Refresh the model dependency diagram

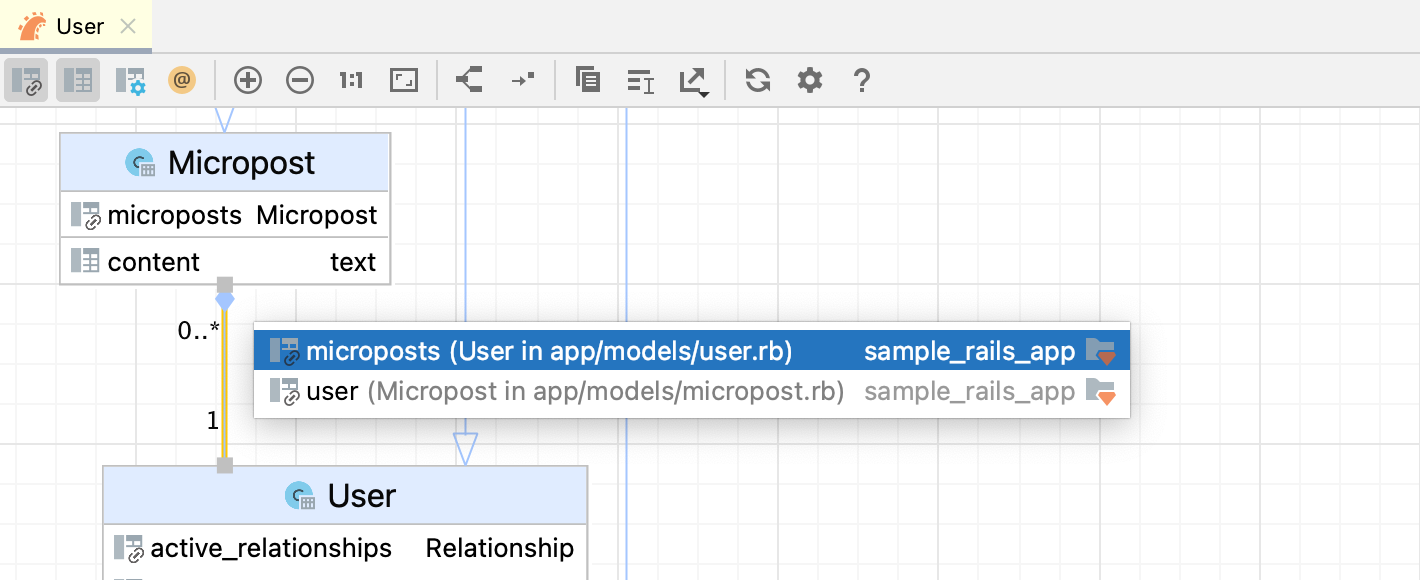[x=757, y=80]
